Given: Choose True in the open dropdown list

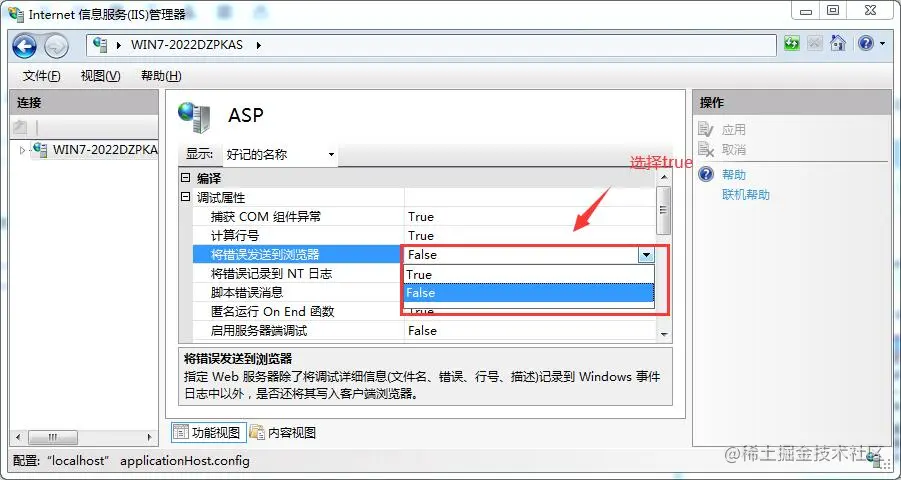Looking at the screenshot, I should click(529, 275).
